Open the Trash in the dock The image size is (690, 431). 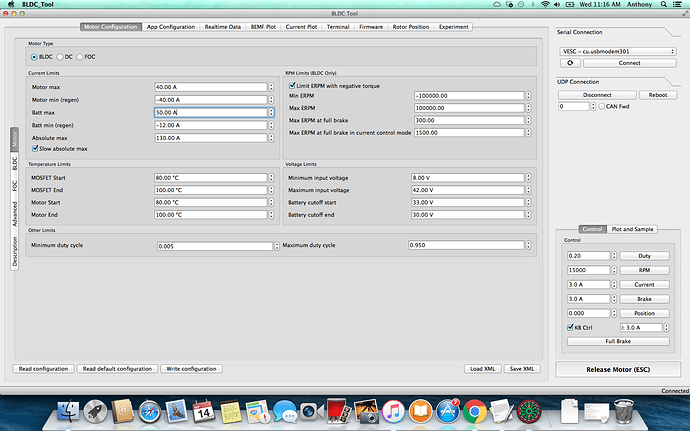coord(622,410)
